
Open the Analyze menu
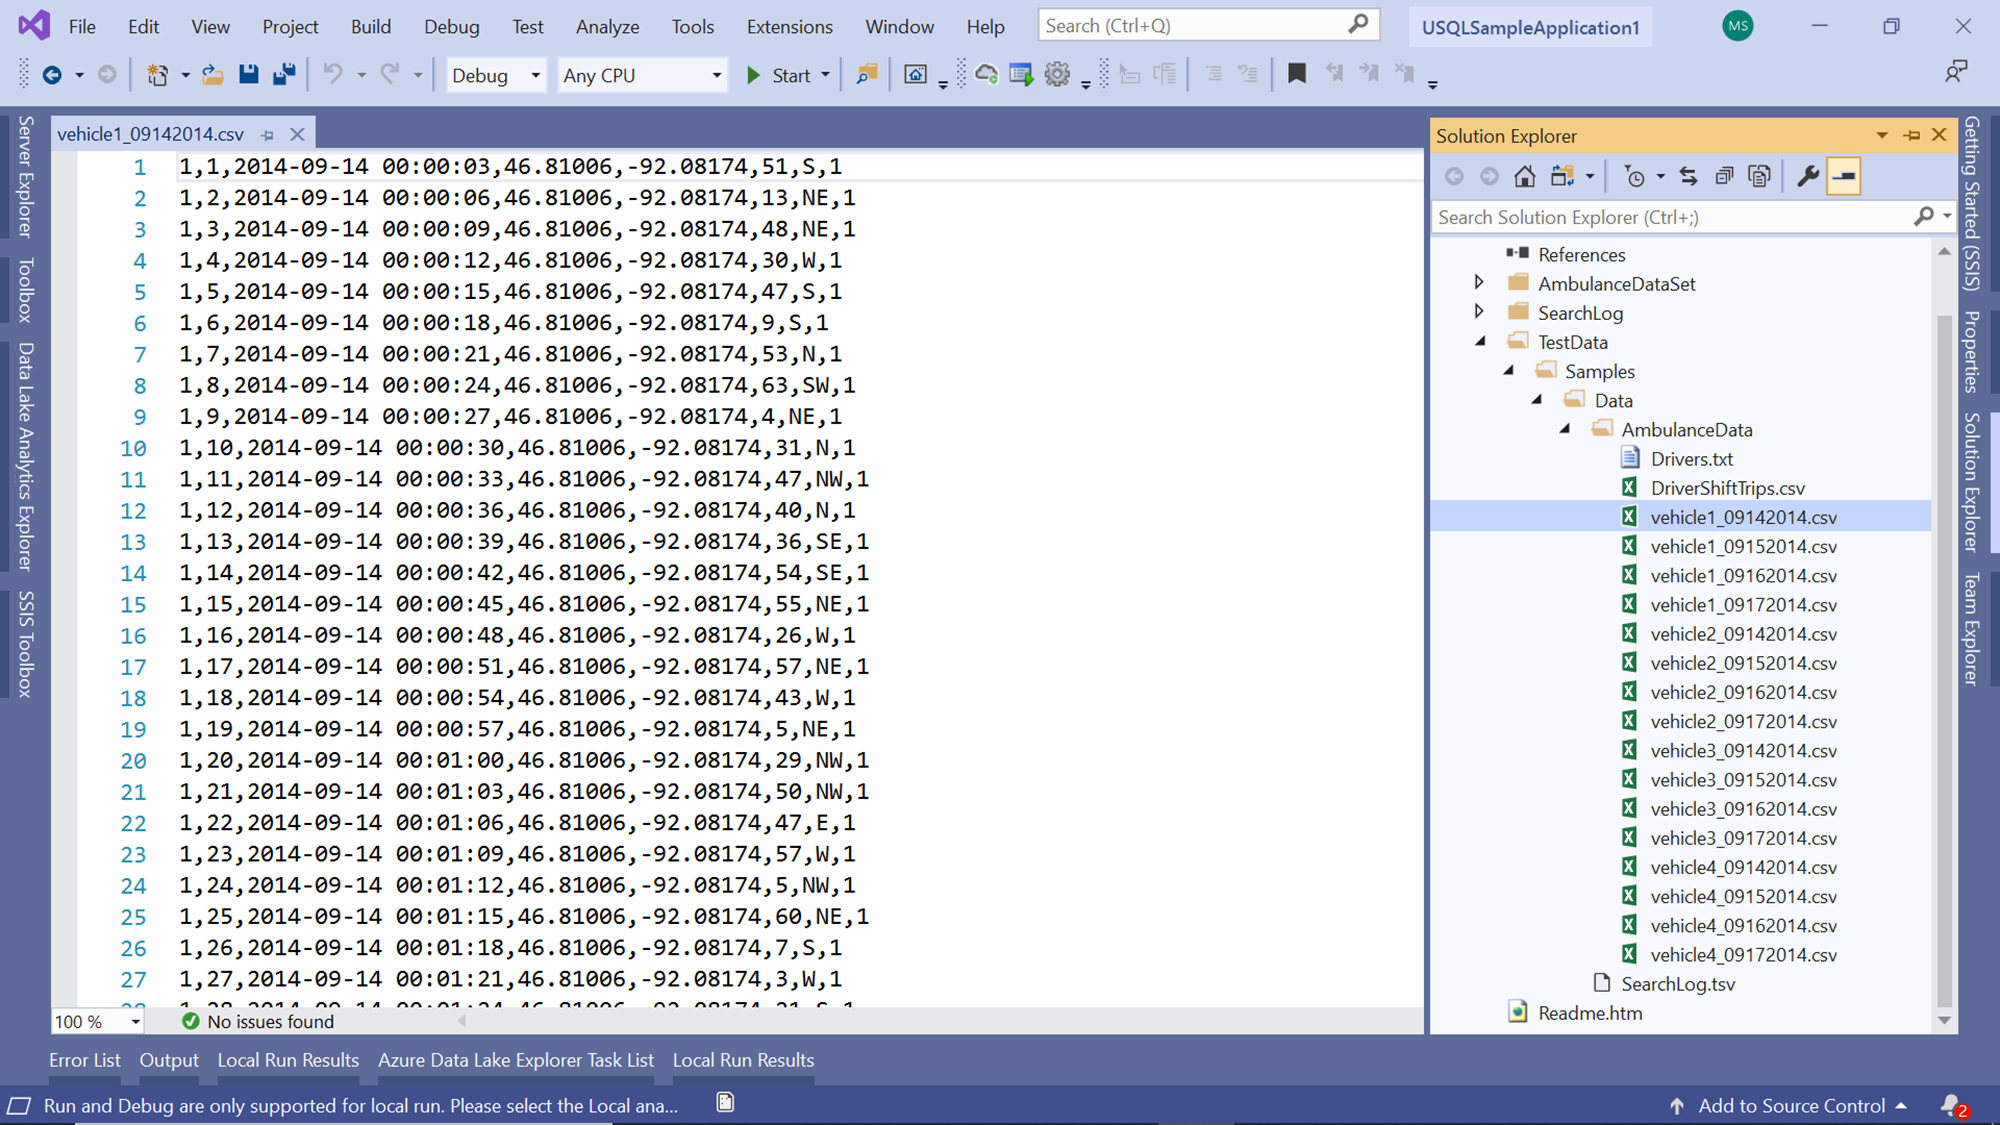[607, 27]
